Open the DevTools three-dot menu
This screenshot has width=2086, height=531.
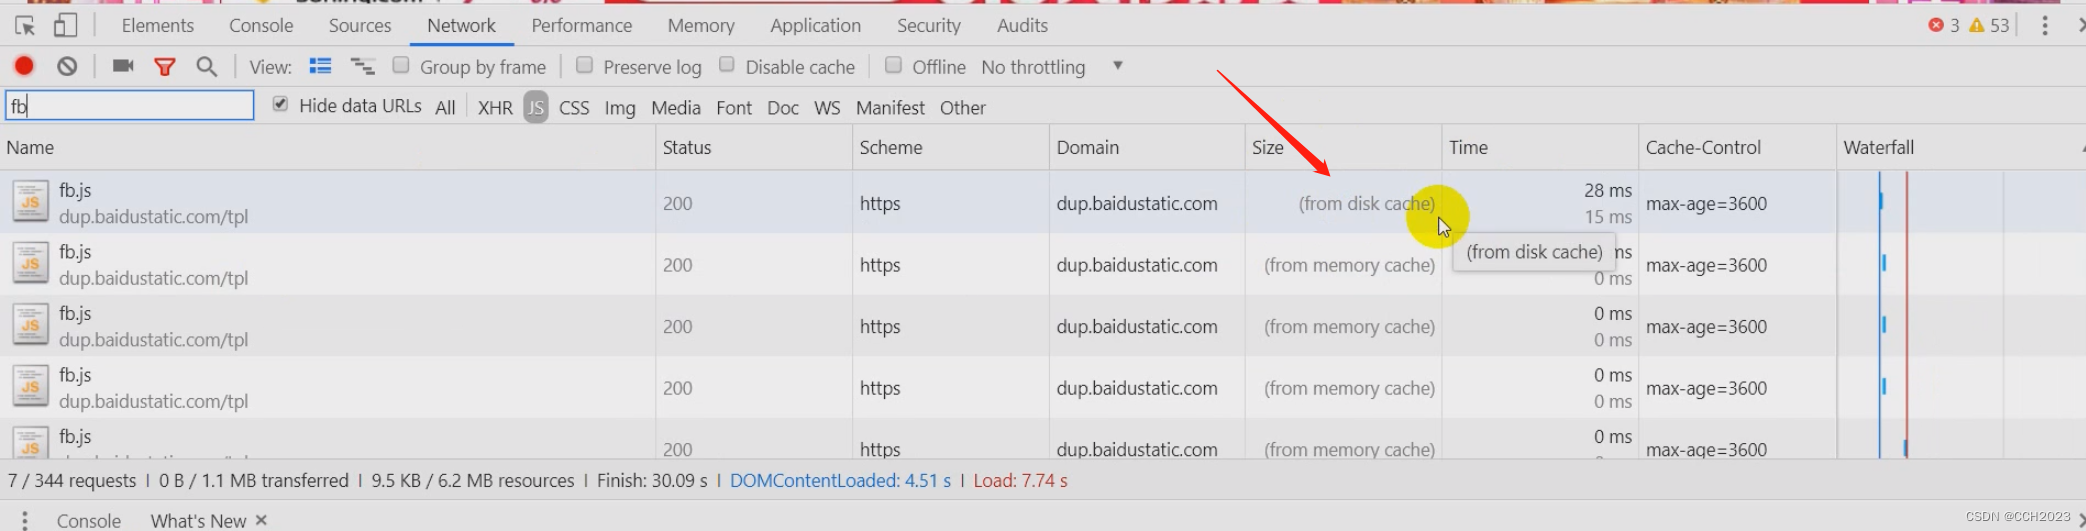coord(2044,26)
